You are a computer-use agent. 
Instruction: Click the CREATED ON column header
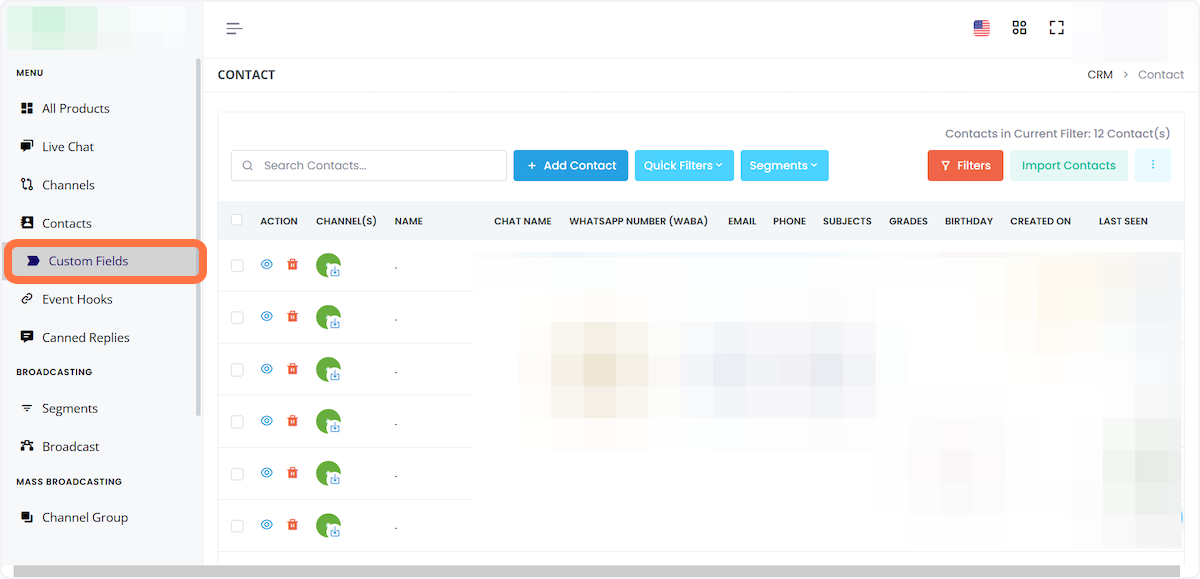tap(1040, 221)
